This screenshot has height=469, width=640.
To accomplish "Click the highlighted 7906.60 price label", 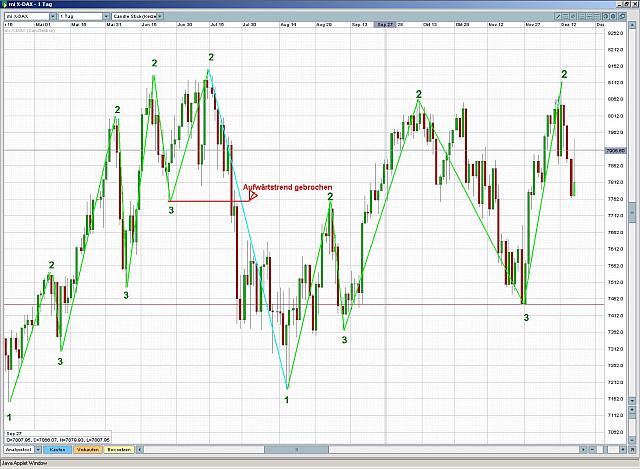I will 614,150.
